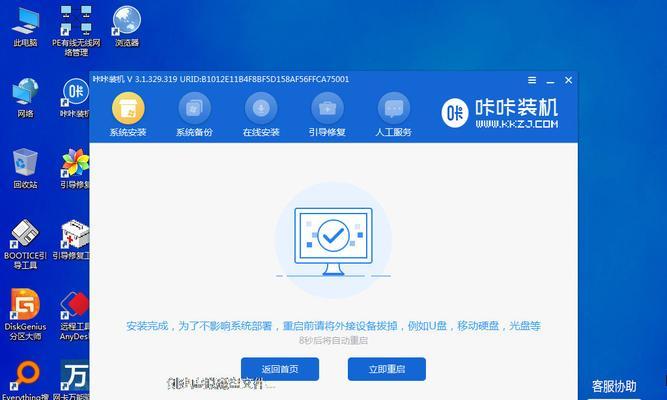Open the 网络 desktop icon
667x400 pixels.
pos(25,97)
